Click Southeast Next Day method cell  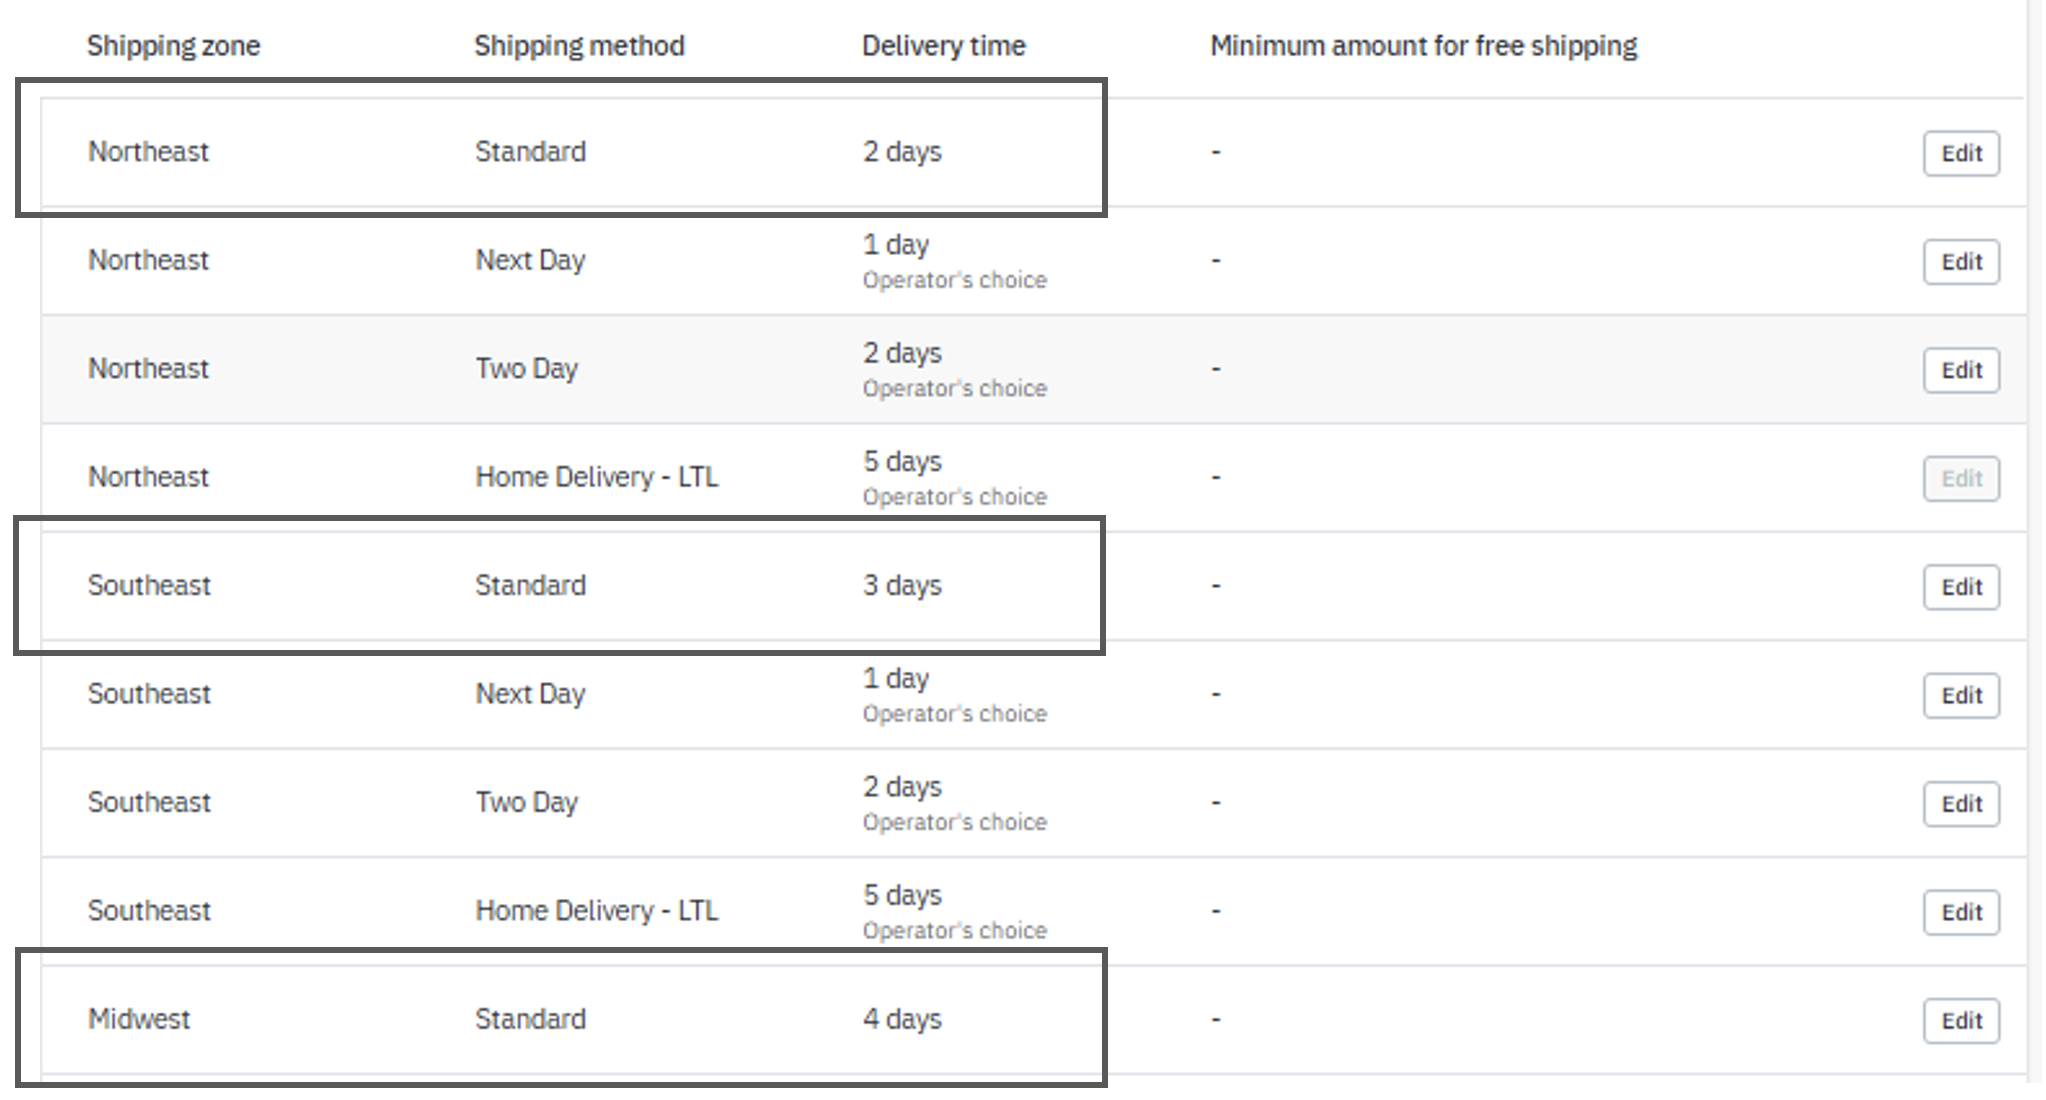point(530,694)
